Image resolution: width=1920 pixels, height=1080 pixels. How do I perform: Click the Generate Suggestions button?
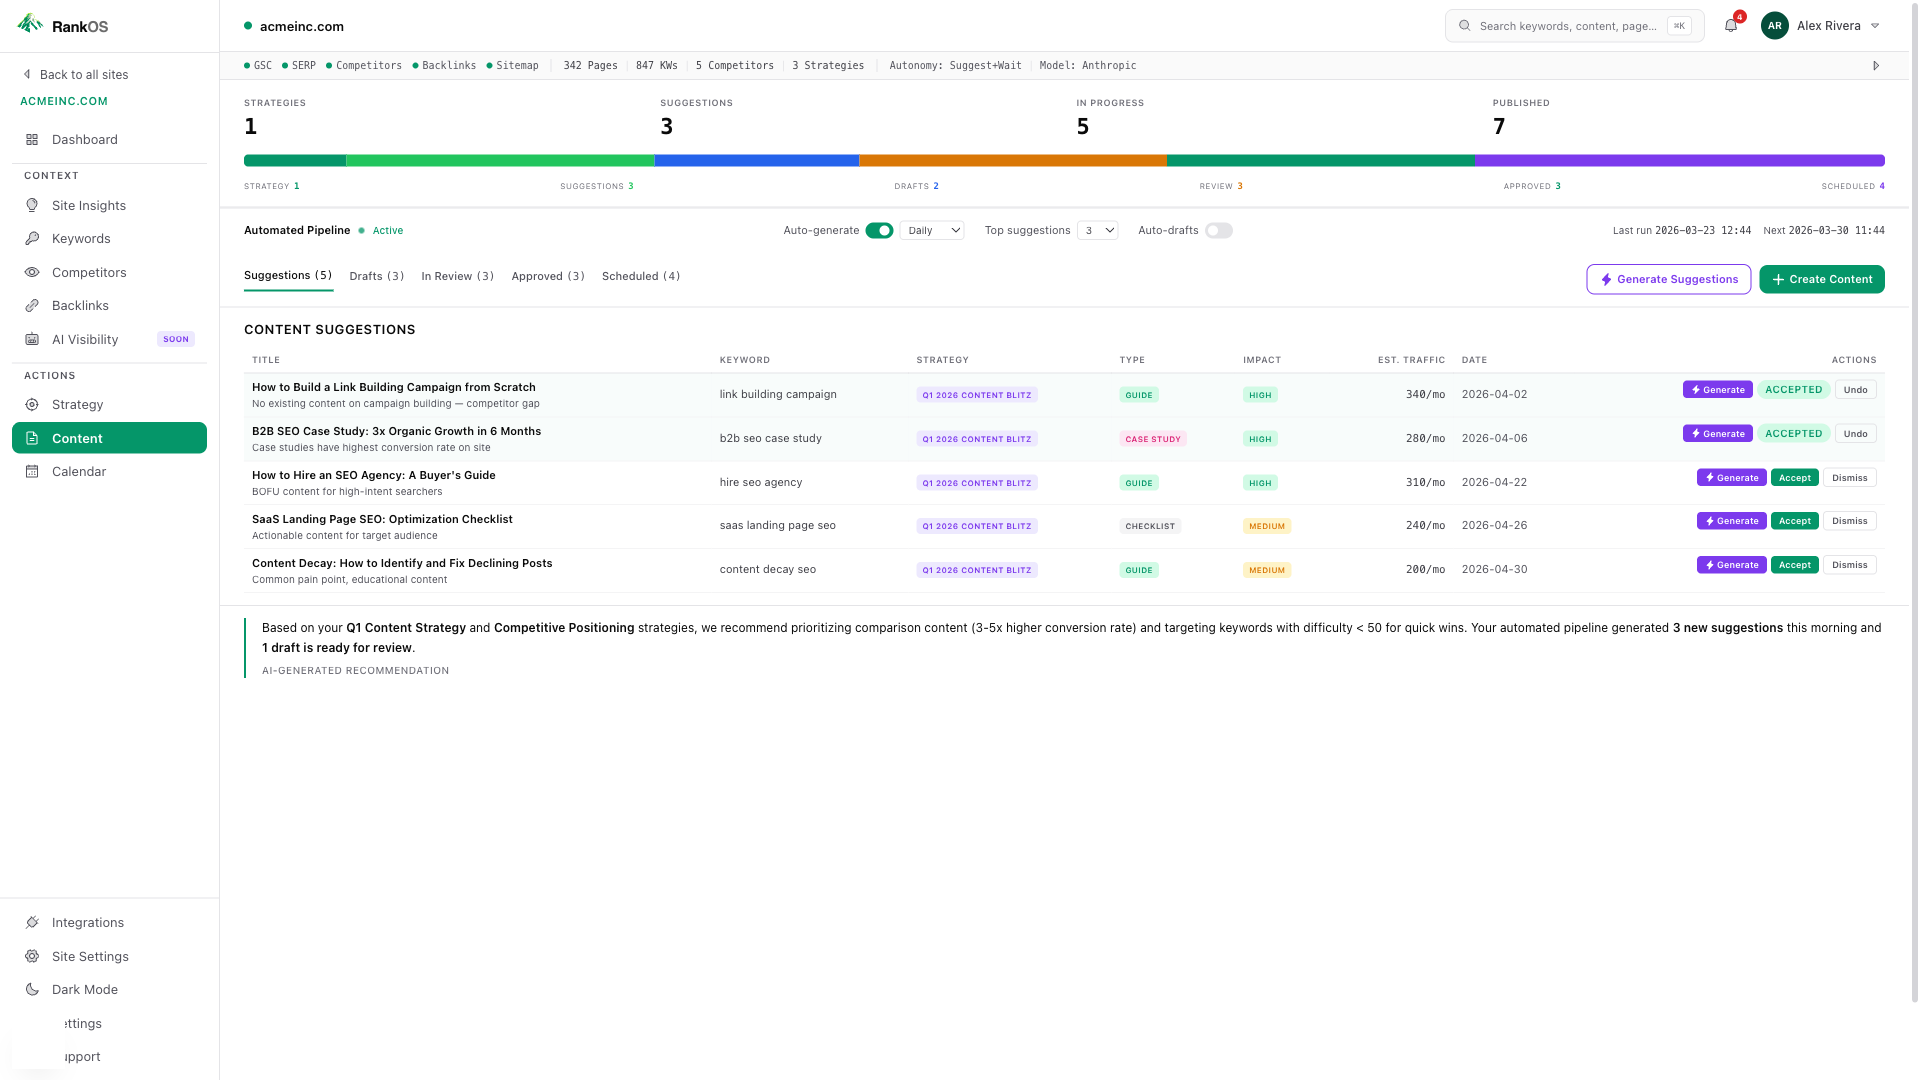pyautogui.click(x=1668, y=279)
